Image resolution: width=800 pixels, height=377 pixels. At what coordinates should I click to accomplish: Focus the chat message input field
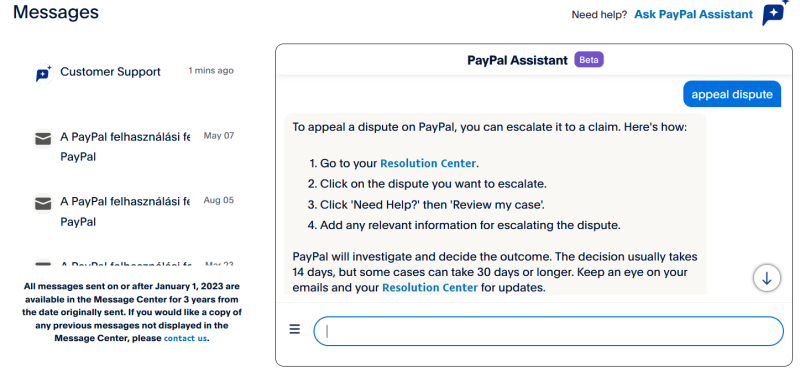pos(548,332)
